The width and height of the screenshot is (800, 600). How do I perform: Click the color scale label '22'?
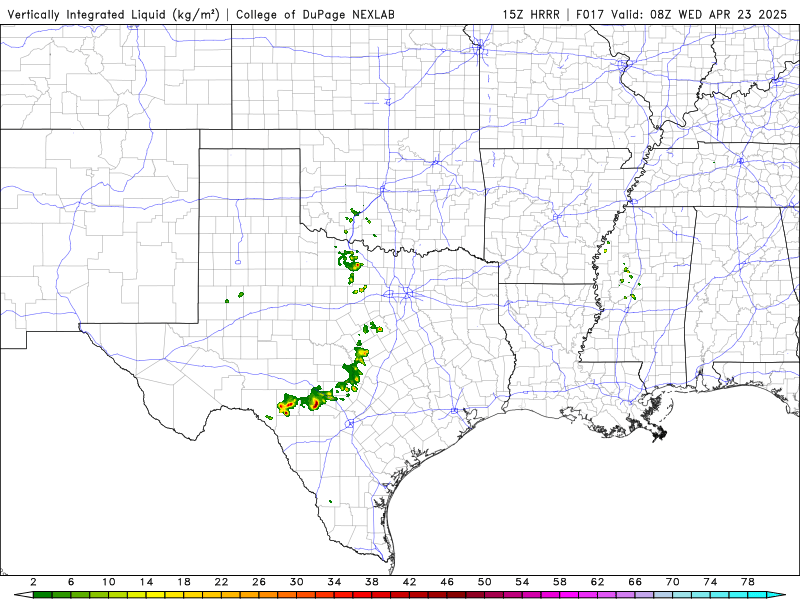(221, 582)
